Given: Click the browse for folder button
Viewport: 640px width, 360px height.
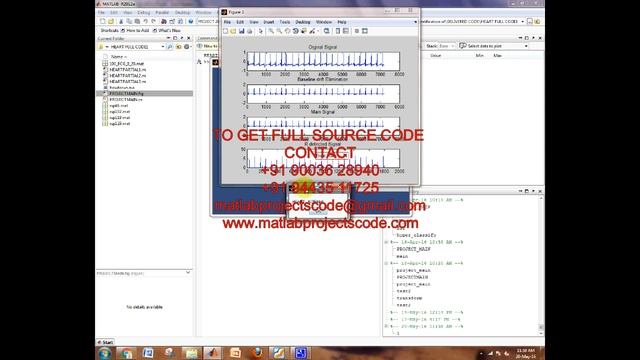Looking at the screenshot, I should (x=530, y=21).
